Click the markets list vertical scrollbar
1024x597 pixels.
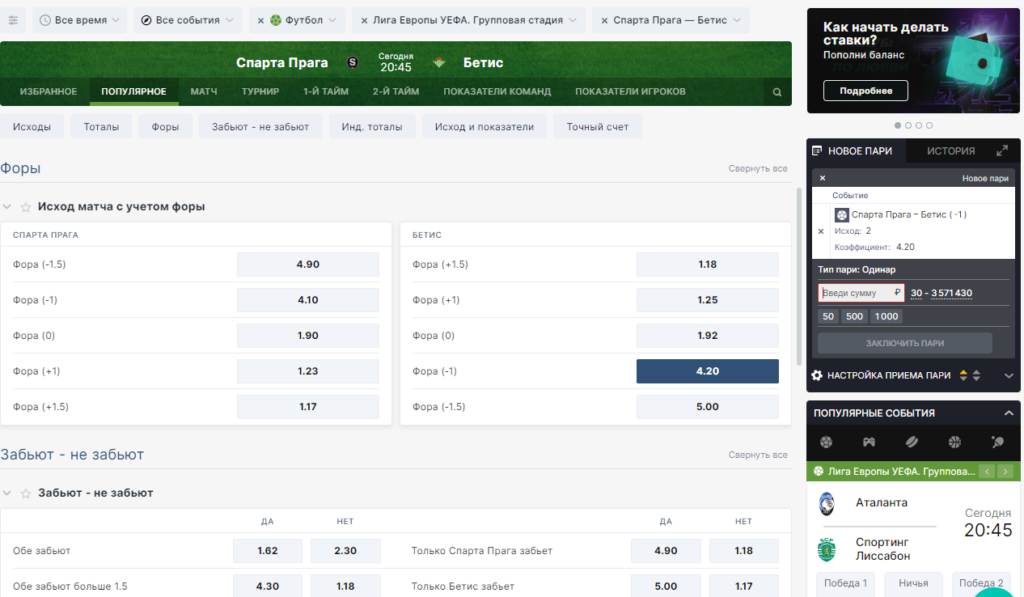coord(798,277)
